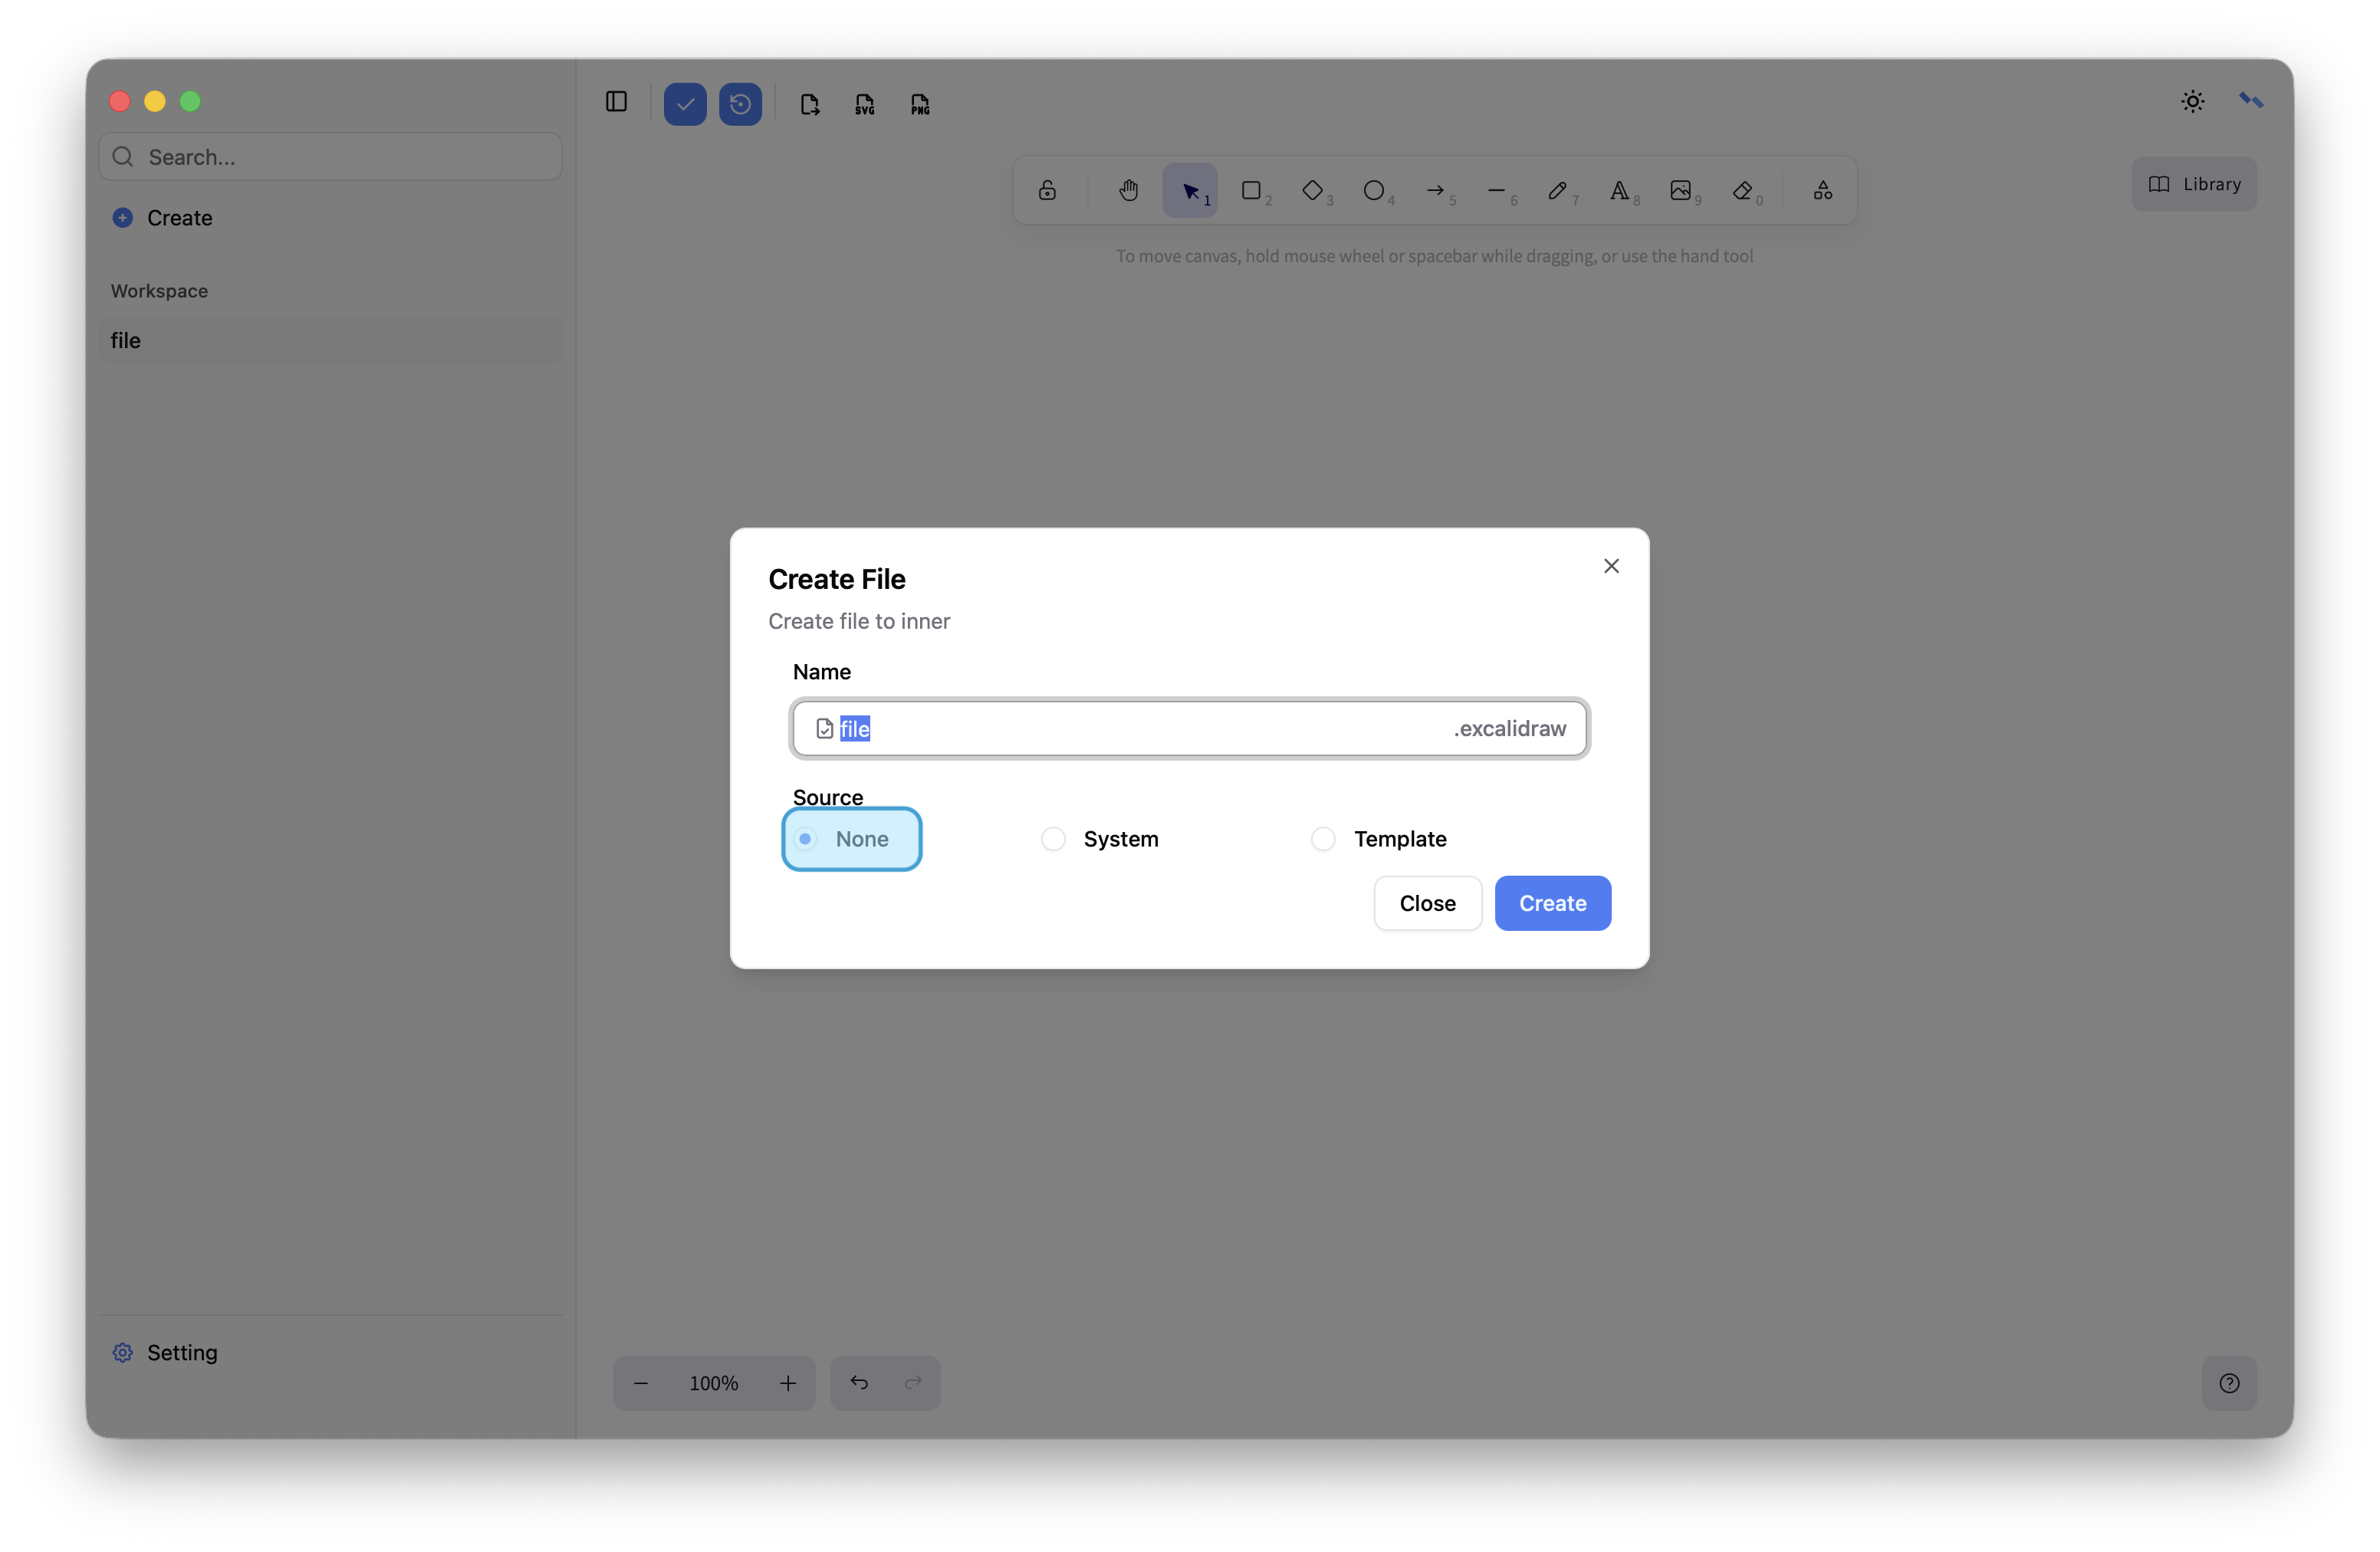Toggle the light theme sun icon

2192,101
